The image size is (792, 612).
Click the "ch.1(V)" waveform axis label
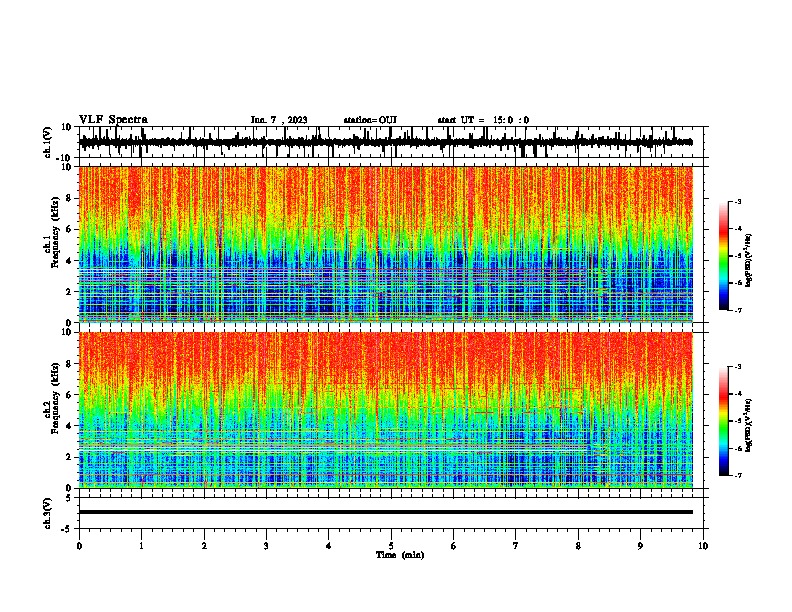click(x=49, y=142)
